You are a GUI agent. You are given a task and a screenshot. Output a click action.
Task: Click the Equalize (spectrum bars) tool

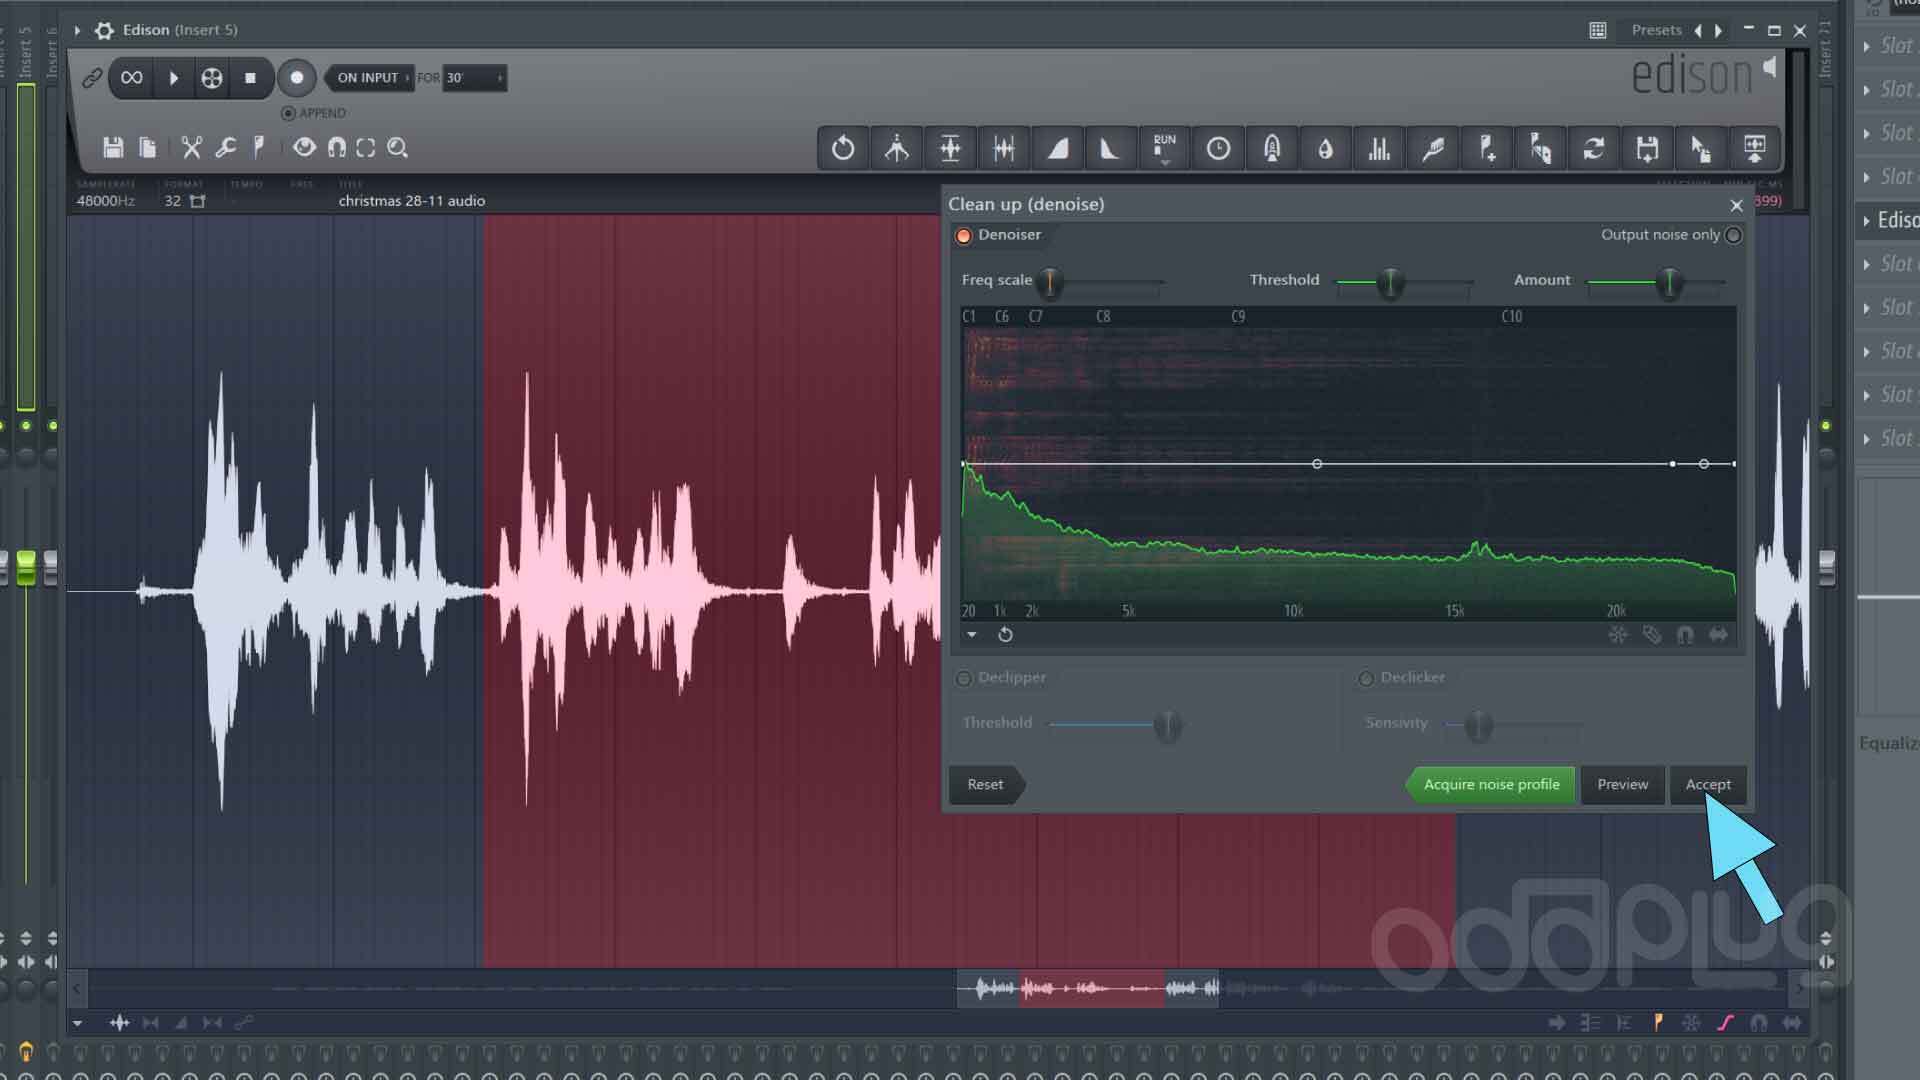(x=1379, y=148)
